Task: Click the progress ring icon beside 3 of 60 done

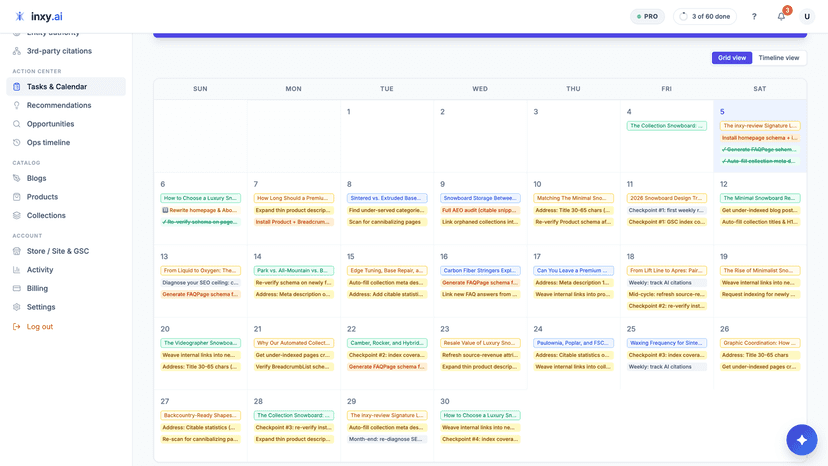Action: (683, 16)
